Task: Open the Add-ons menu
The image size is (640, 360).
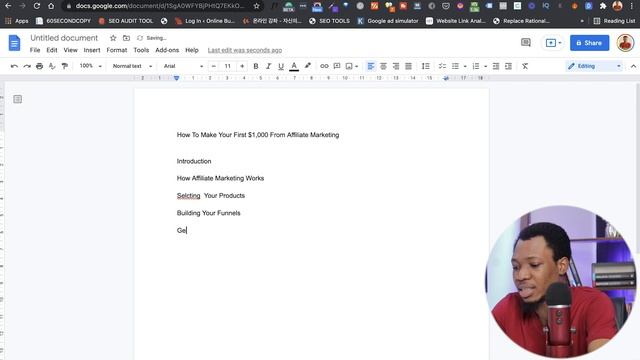Action: pos(167,50)
